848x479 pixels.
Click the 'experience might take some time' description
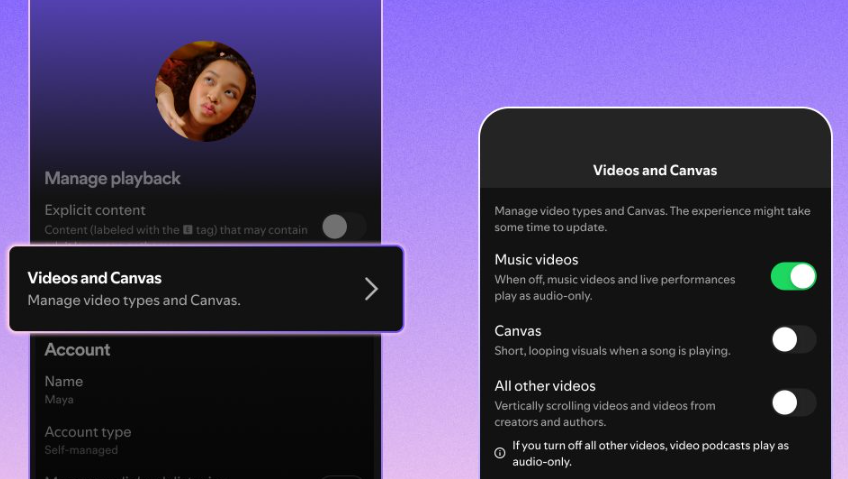652,219
